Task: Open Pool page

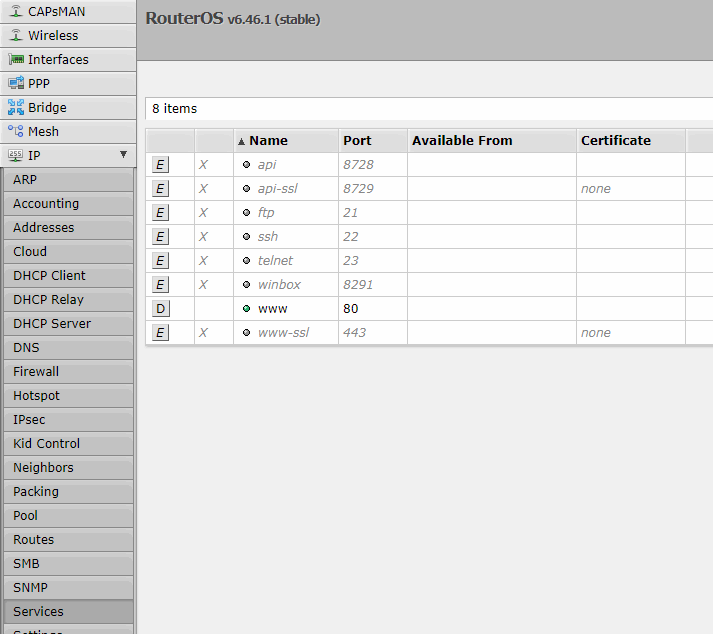Action: pyautogui.click(x=68, y=516)
